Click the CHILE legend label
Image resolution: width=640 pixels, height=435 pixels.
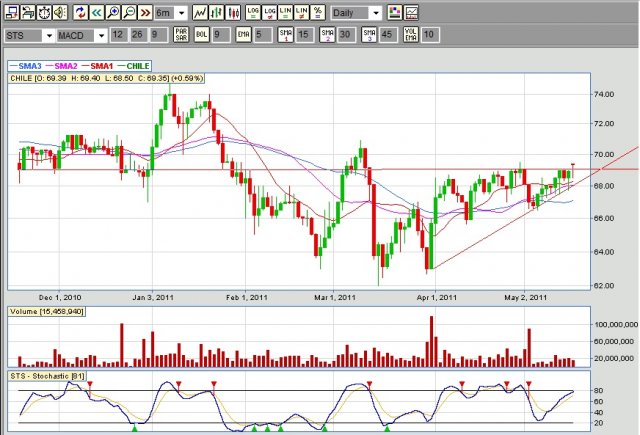click(138, 66)
